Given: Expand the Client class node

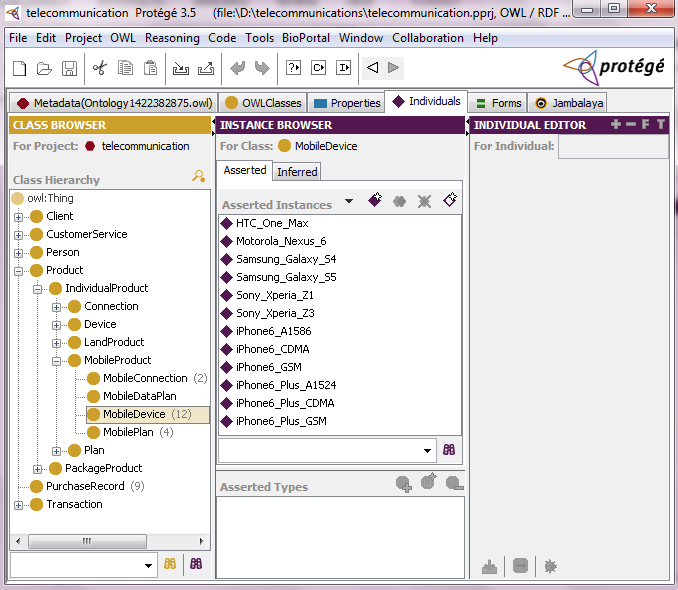Looking at the screenshot, I should [18, 217].
